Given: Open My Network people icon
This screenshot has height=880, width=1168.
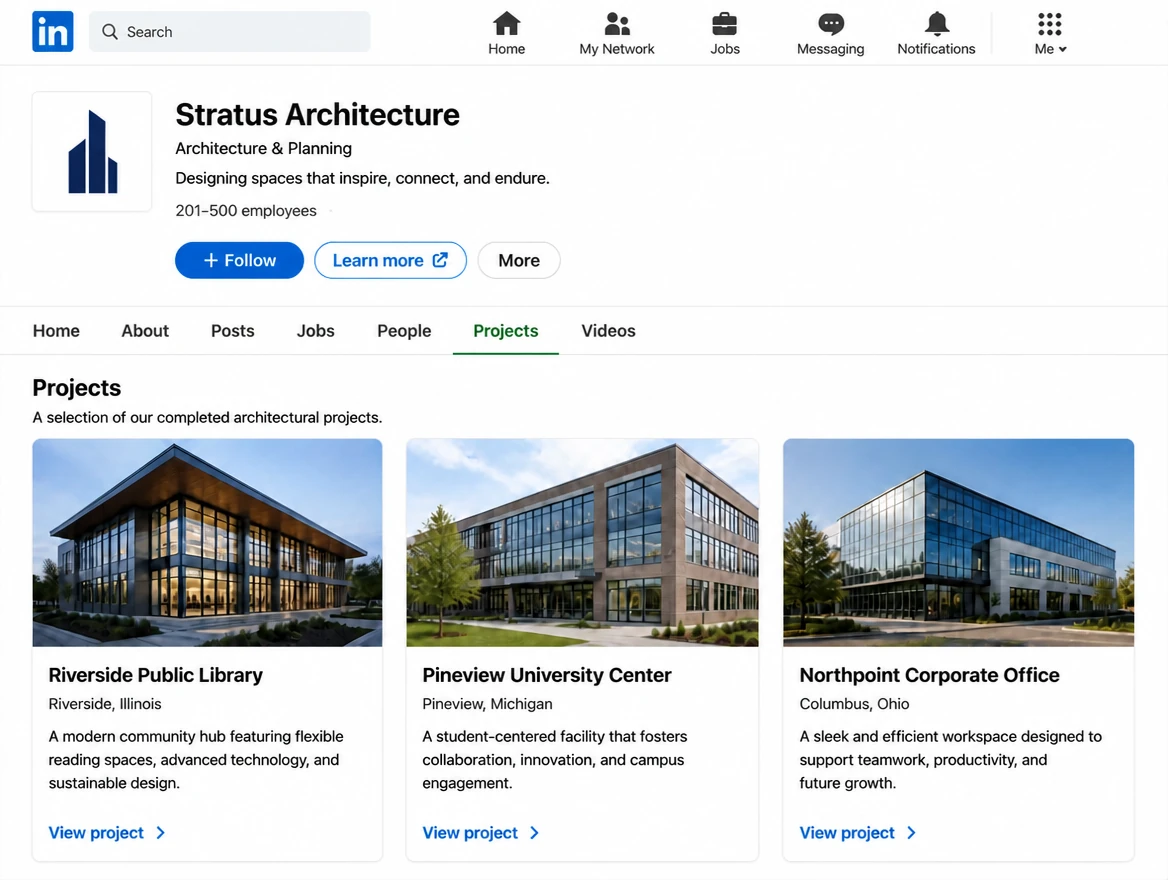Looking at the screenshot, I should [617, 24].
